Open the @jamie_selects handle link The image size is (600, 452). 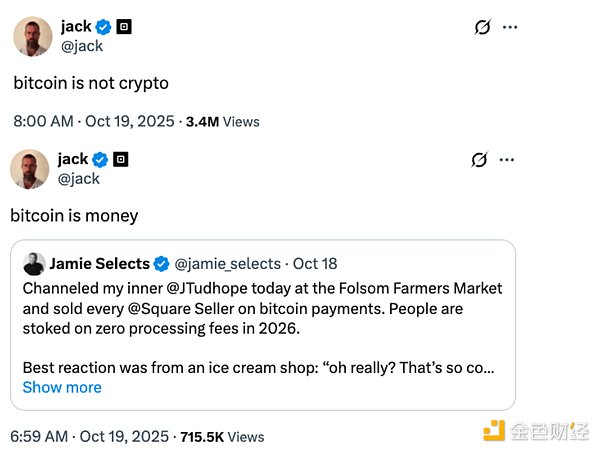(x=228, y=264)
